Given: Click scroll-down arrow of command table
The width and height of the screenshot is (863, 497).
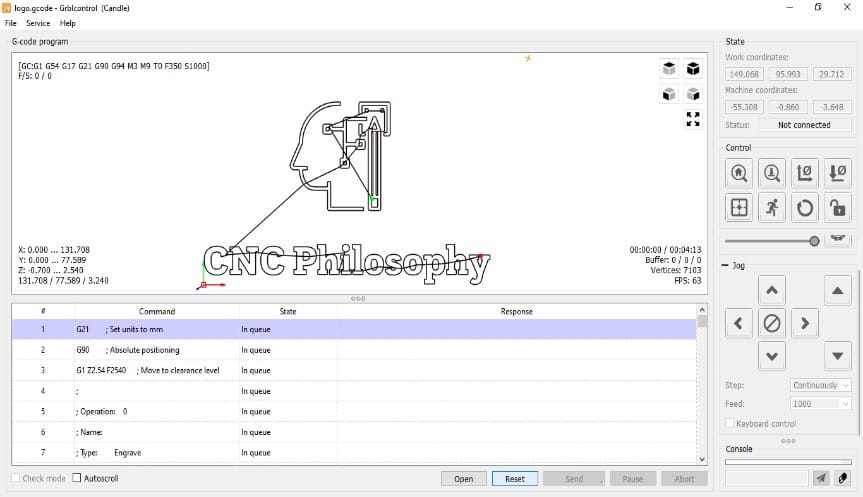Looking at the screenshot, I should point(702,459).
